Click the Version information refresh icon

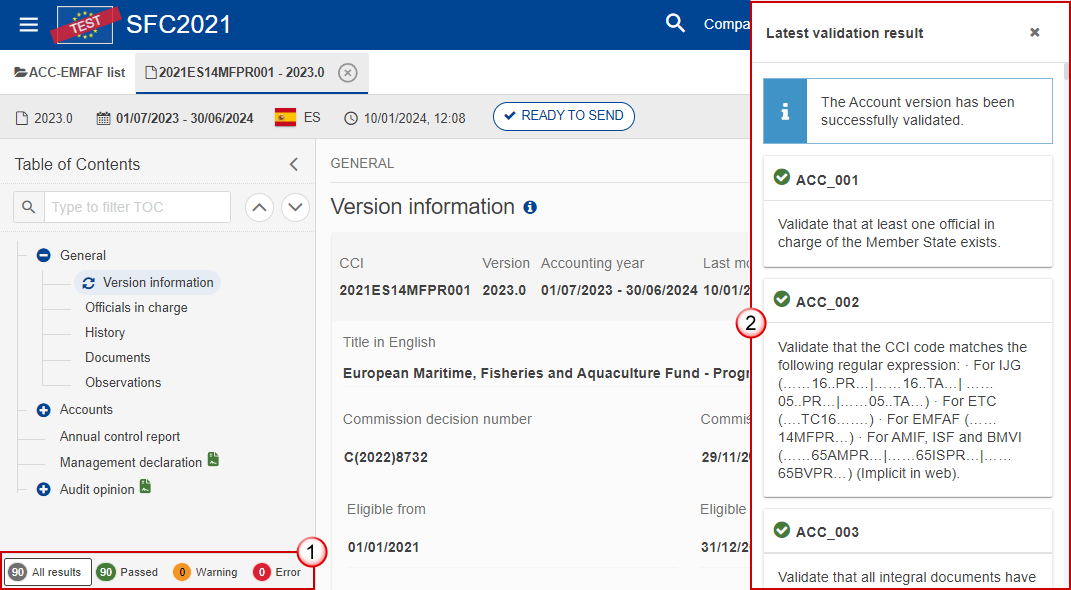click(x=89, y=283)
